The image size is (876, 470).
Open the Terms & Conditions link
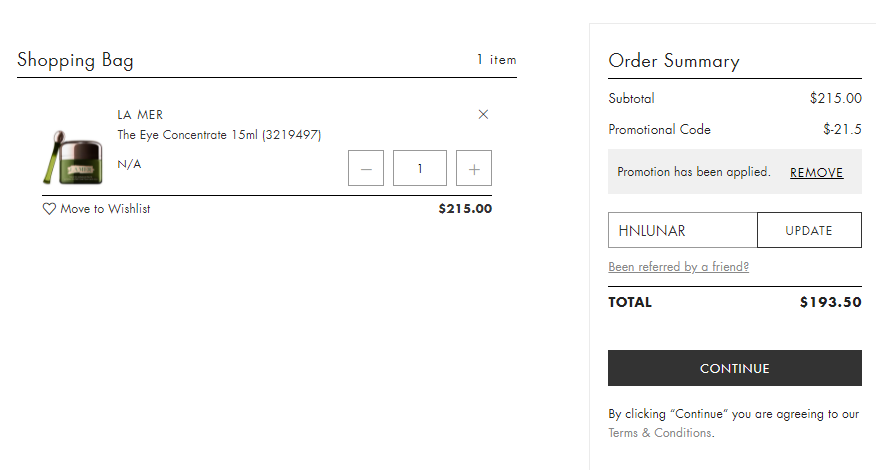tap(659, 433)
